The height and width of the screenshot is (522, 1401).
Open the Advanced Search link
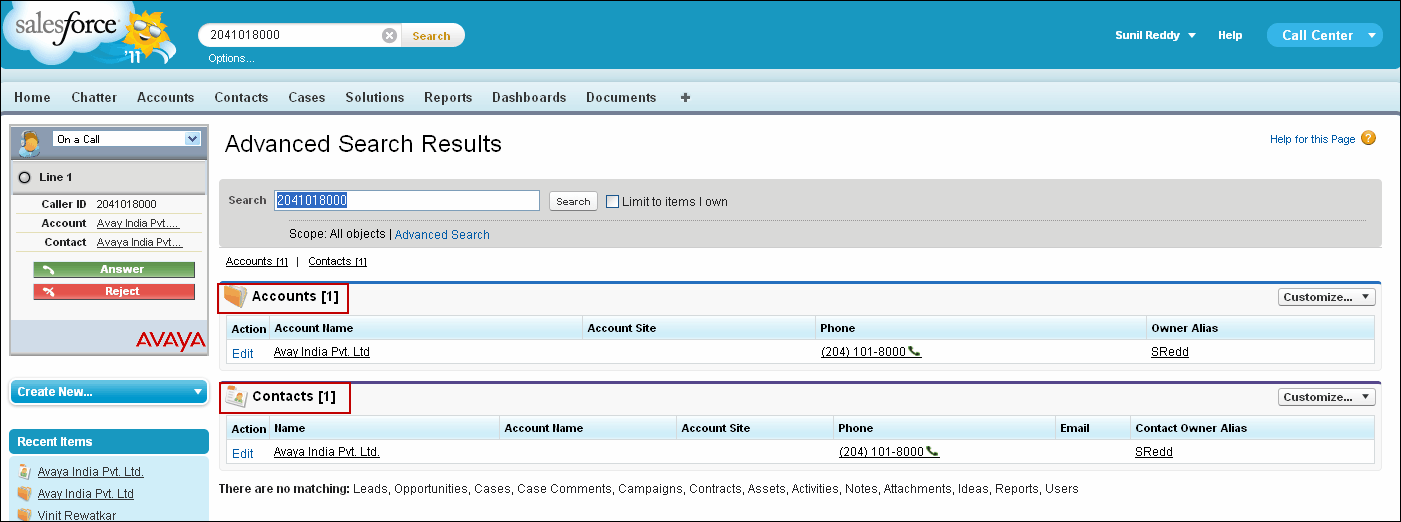(442, 235)
